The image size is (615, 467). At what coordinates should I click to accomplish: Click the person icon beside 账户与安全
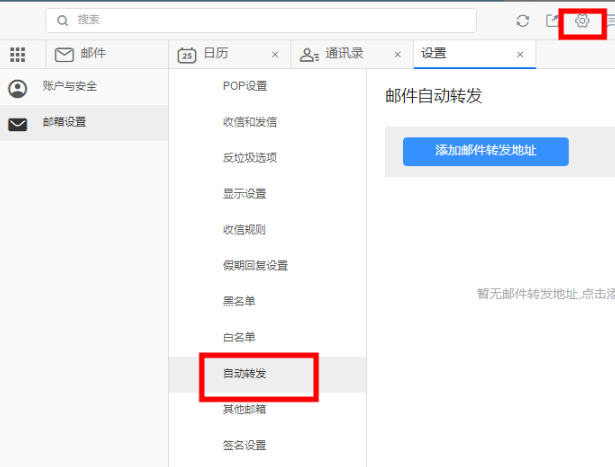click(17, 87)
